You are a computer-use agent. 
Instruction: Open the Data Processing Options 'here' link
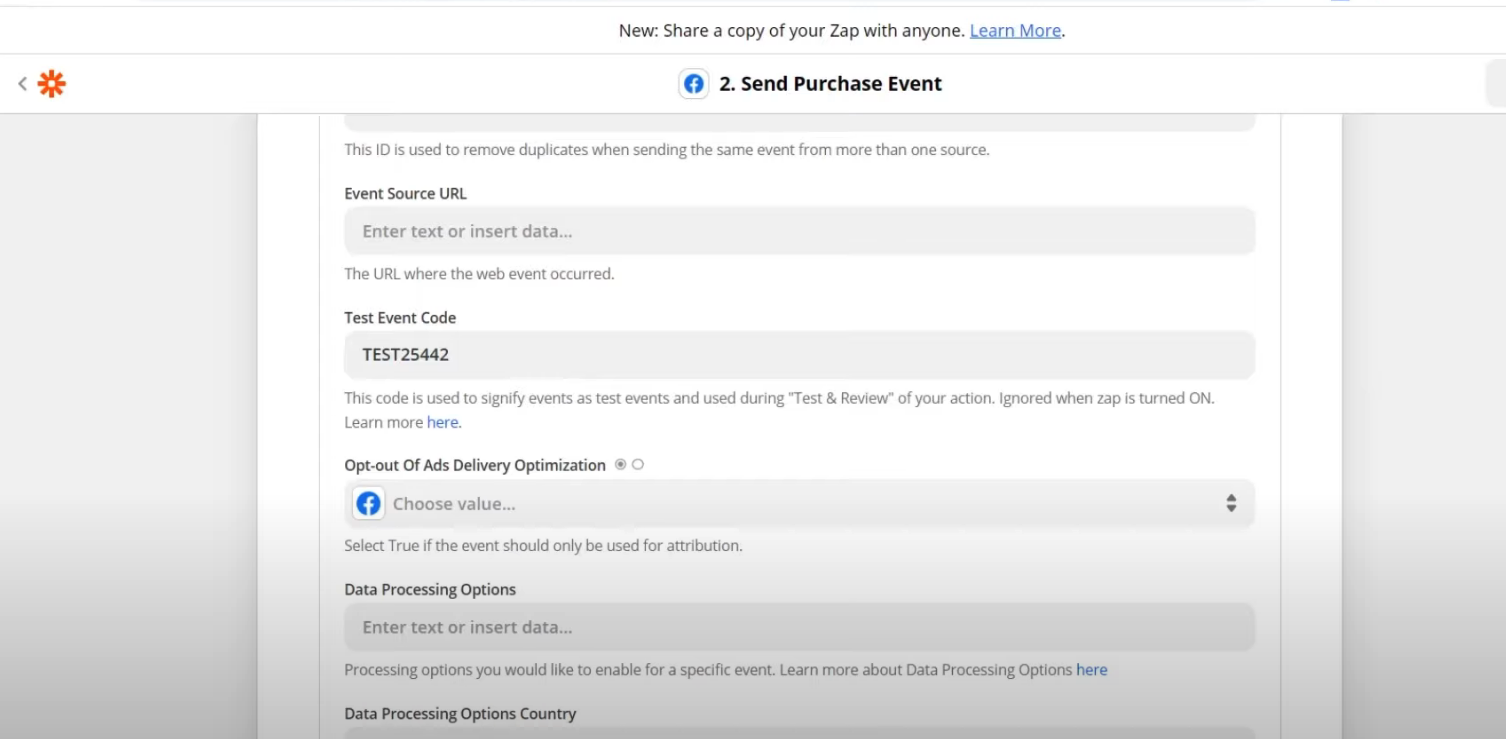tap(1091, 670)
